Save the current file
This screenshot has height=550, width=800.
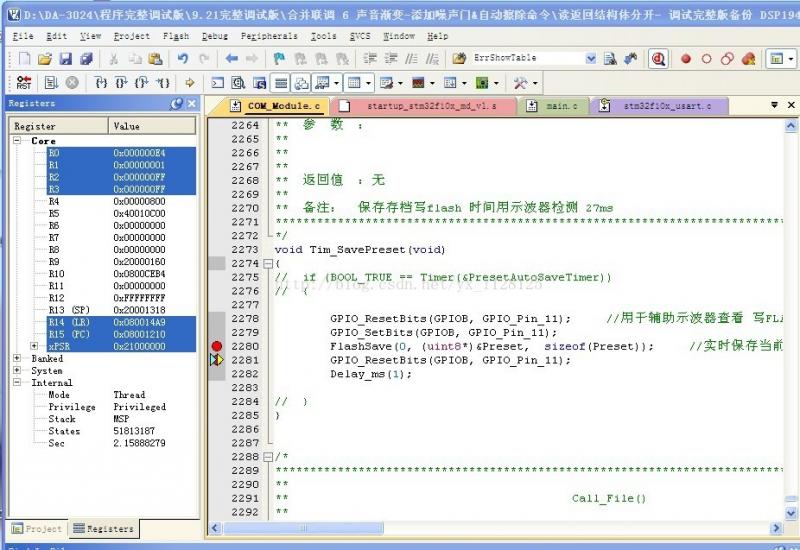(x=66, y=59)
